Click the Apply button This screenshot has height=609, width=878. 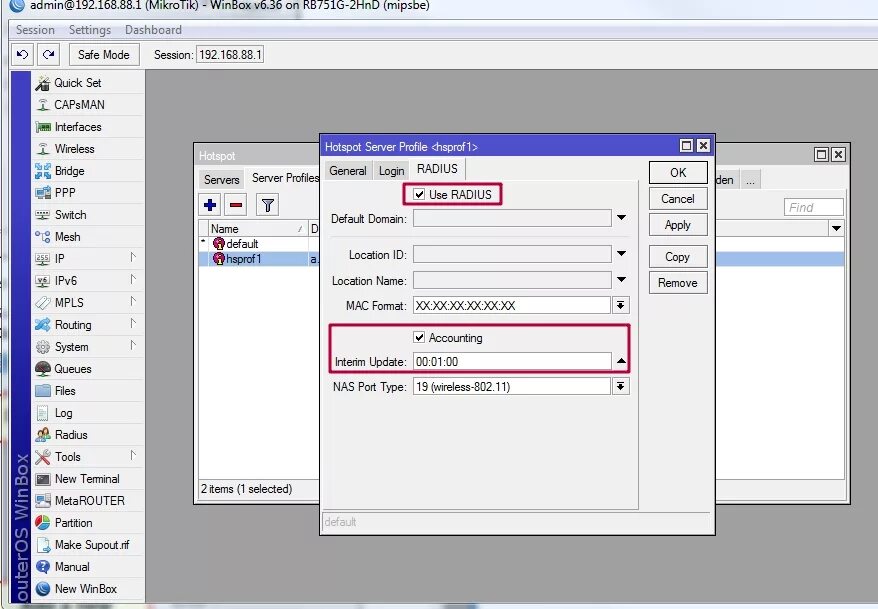(678, 225)
